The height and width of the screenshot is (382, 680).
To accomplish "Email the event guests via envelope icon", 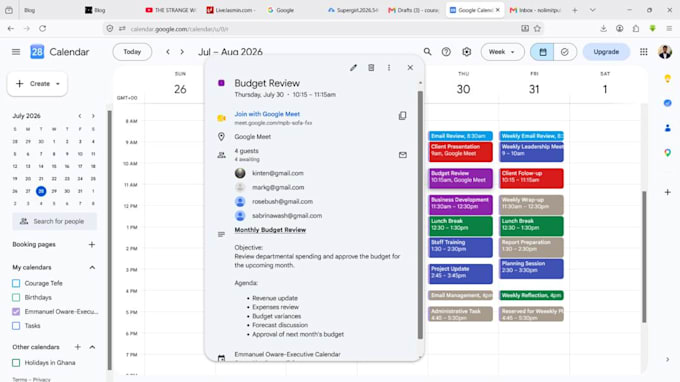I will click(x=403, y=155).
